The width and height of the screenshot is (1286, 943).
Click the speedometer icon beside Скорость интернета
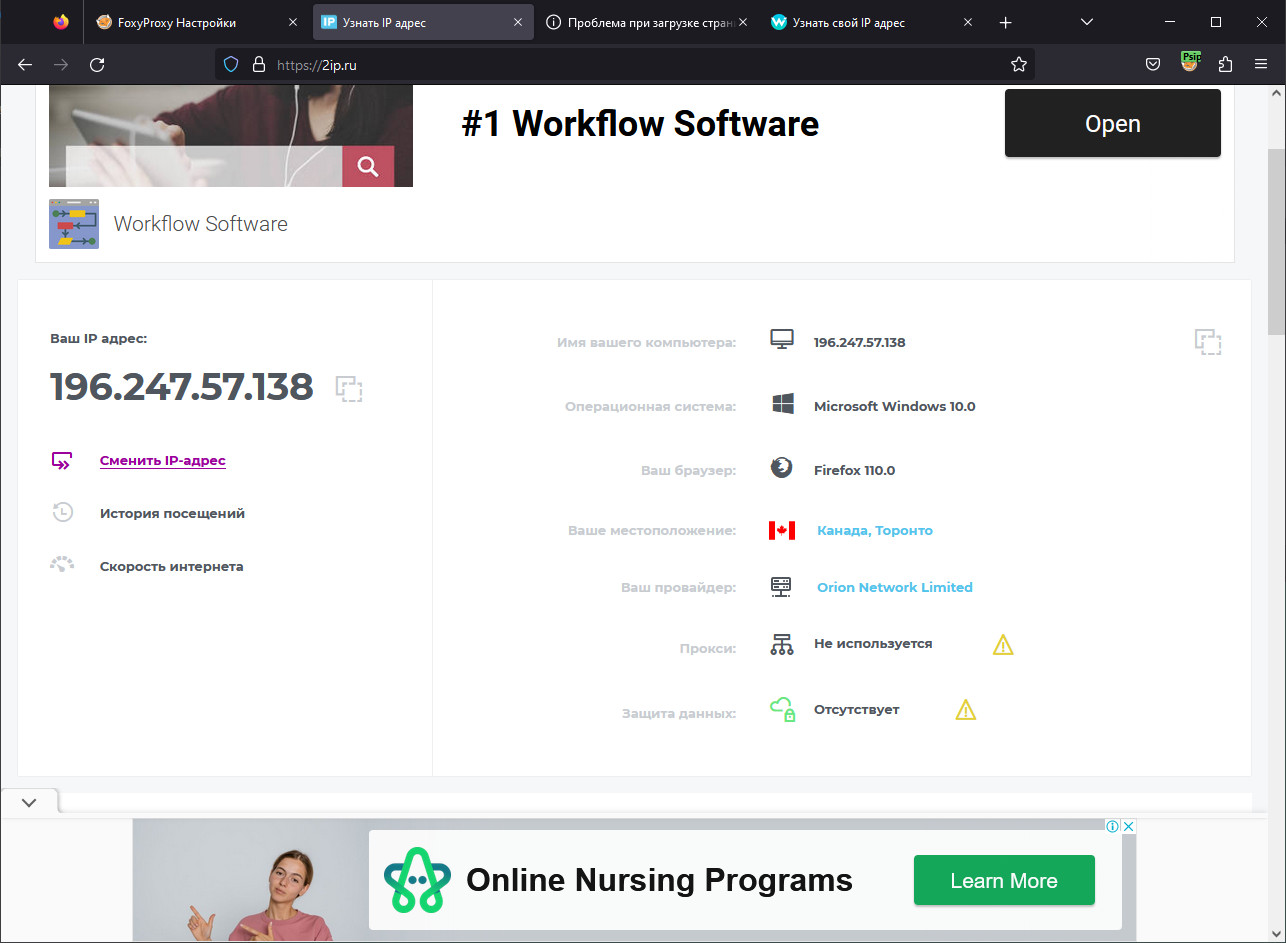pos(62,564)
